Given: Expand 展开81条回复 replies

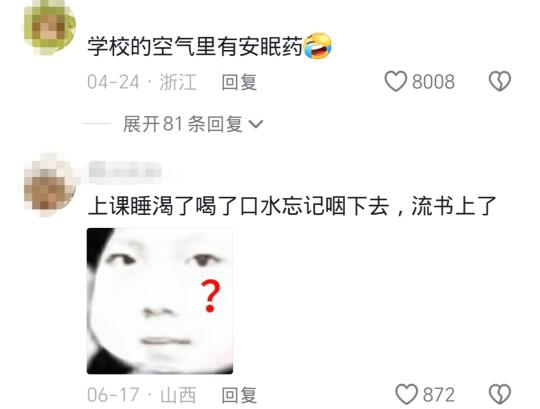Looking at the screenshot, I should (x=193, y=124).
